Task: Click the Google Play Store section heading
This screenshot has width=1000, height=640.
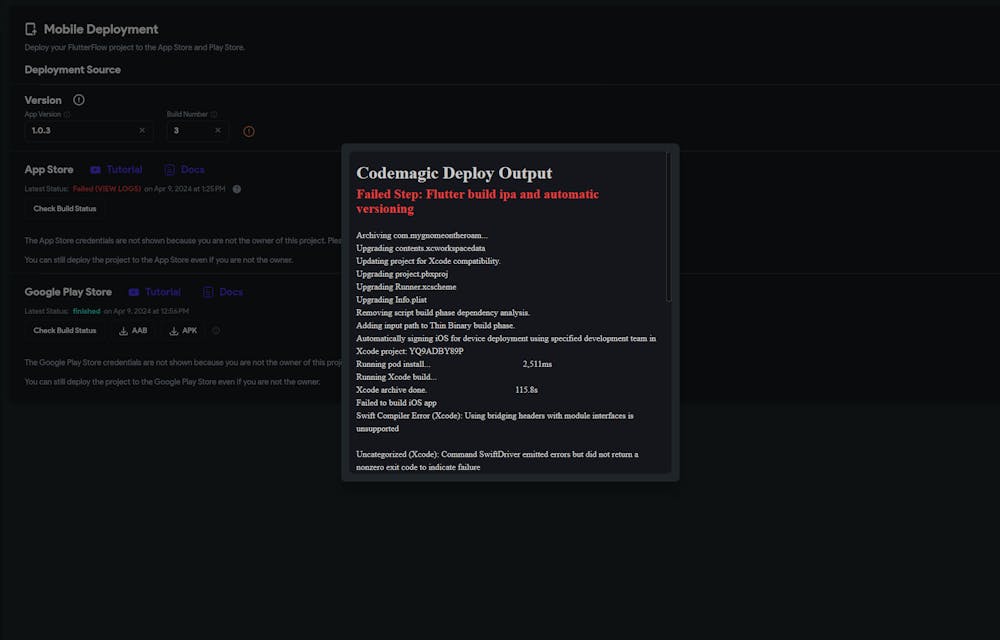Action: [68, 292]
